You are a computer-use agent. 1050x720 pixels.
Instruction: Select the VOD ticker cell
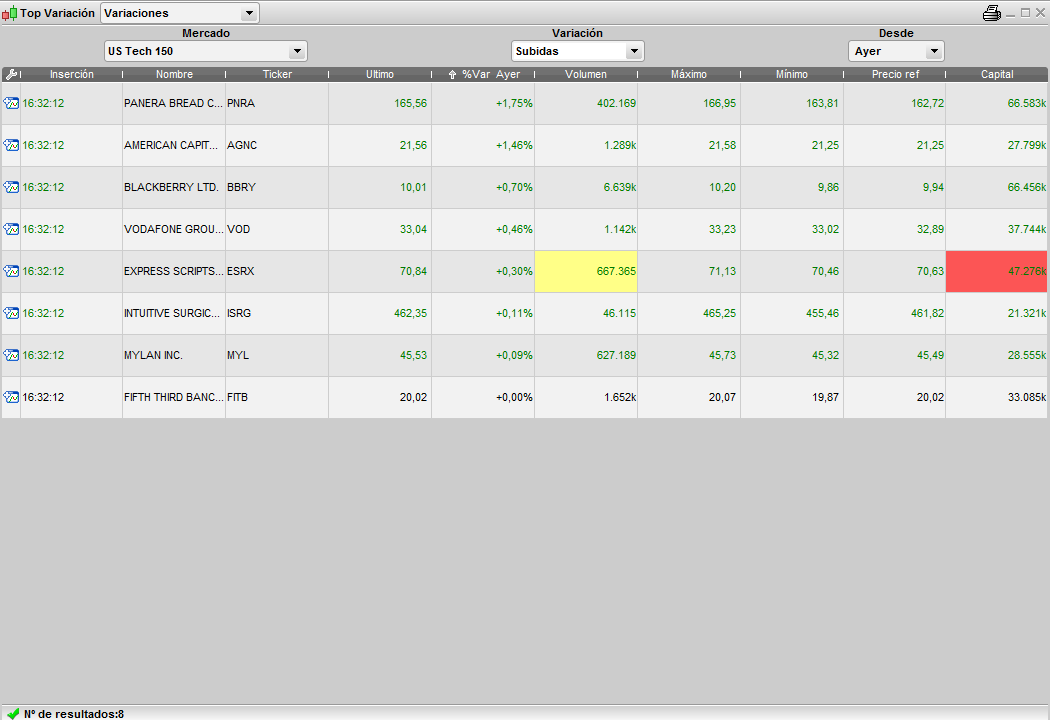[x=277, y=229]
